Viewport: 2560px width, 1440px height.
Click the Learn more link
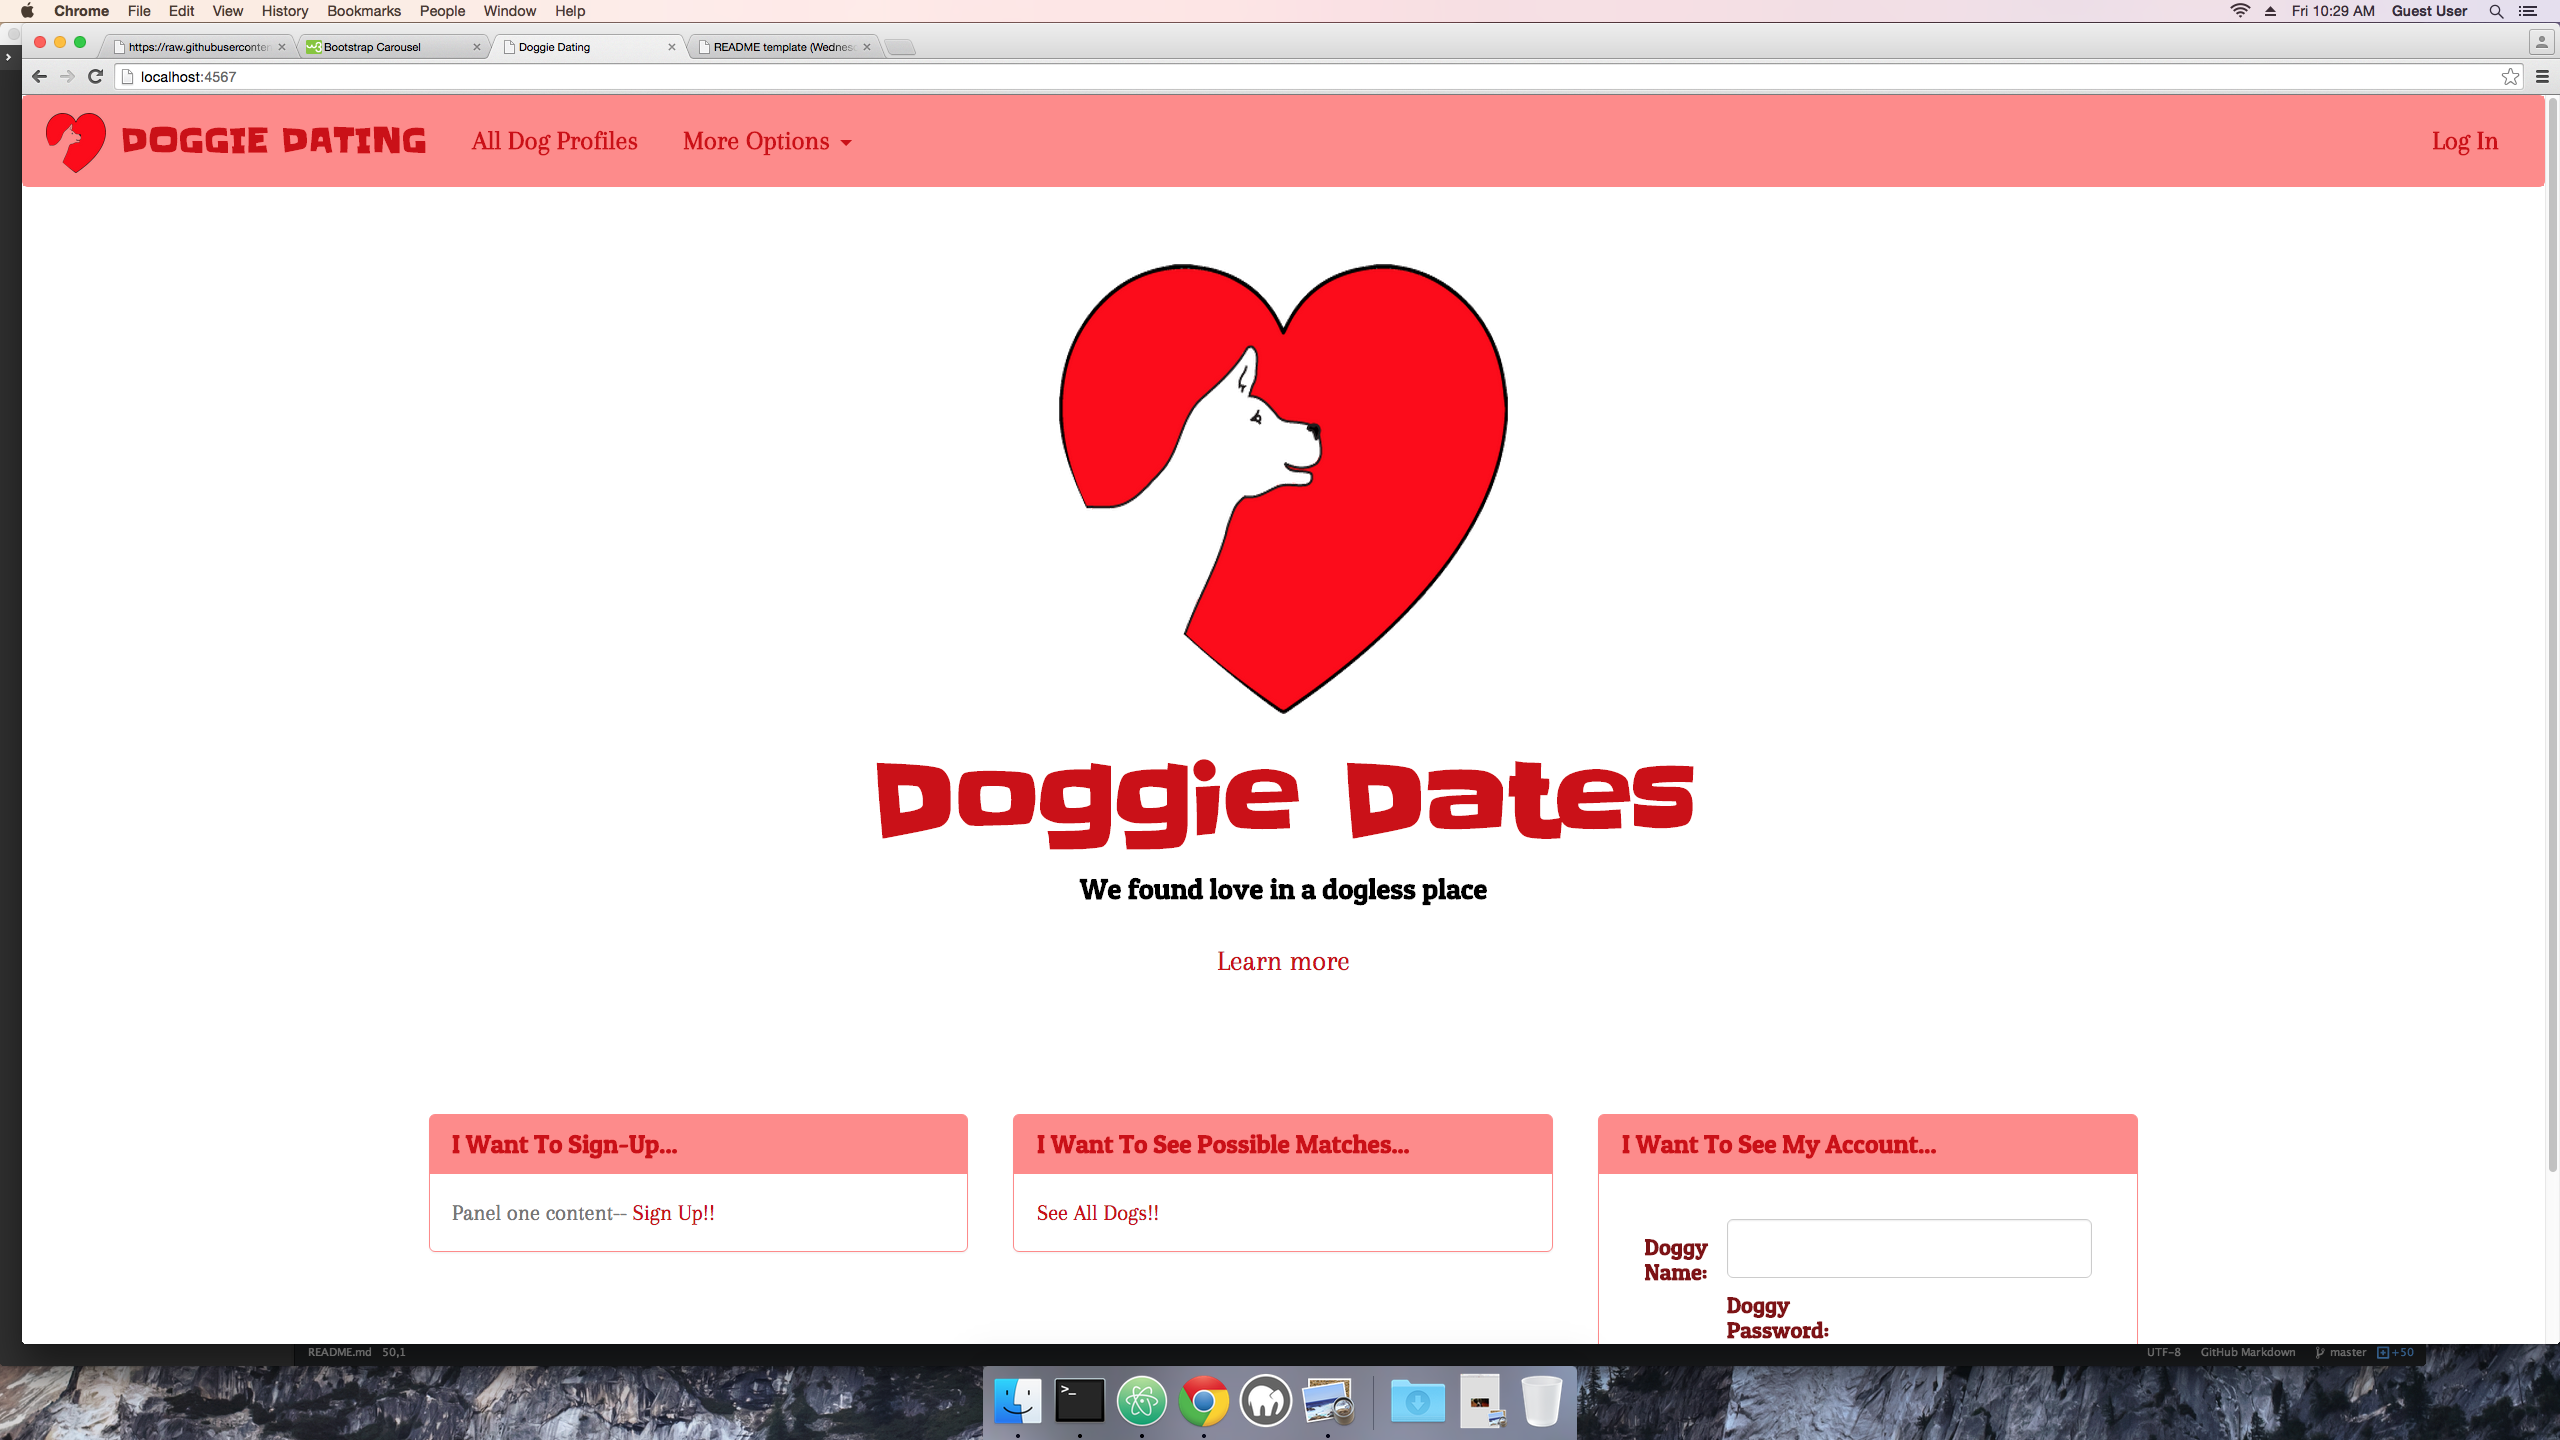[1282, 961]
